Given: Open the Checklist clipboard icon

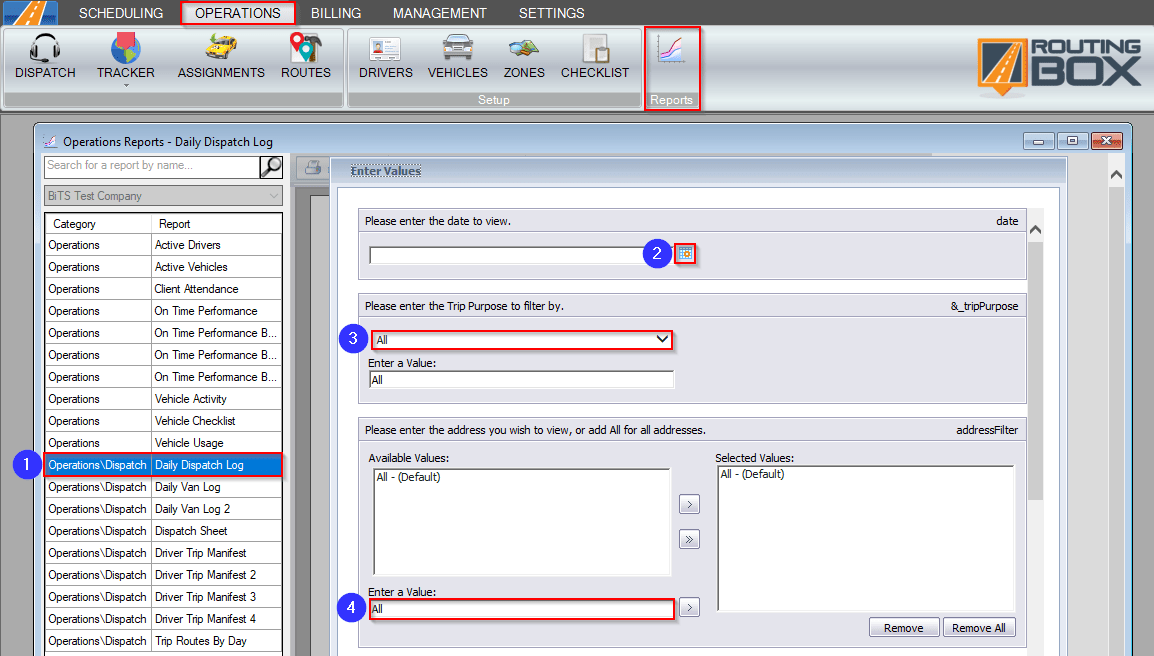Looking at the screenshot, I should click(595, 49).
